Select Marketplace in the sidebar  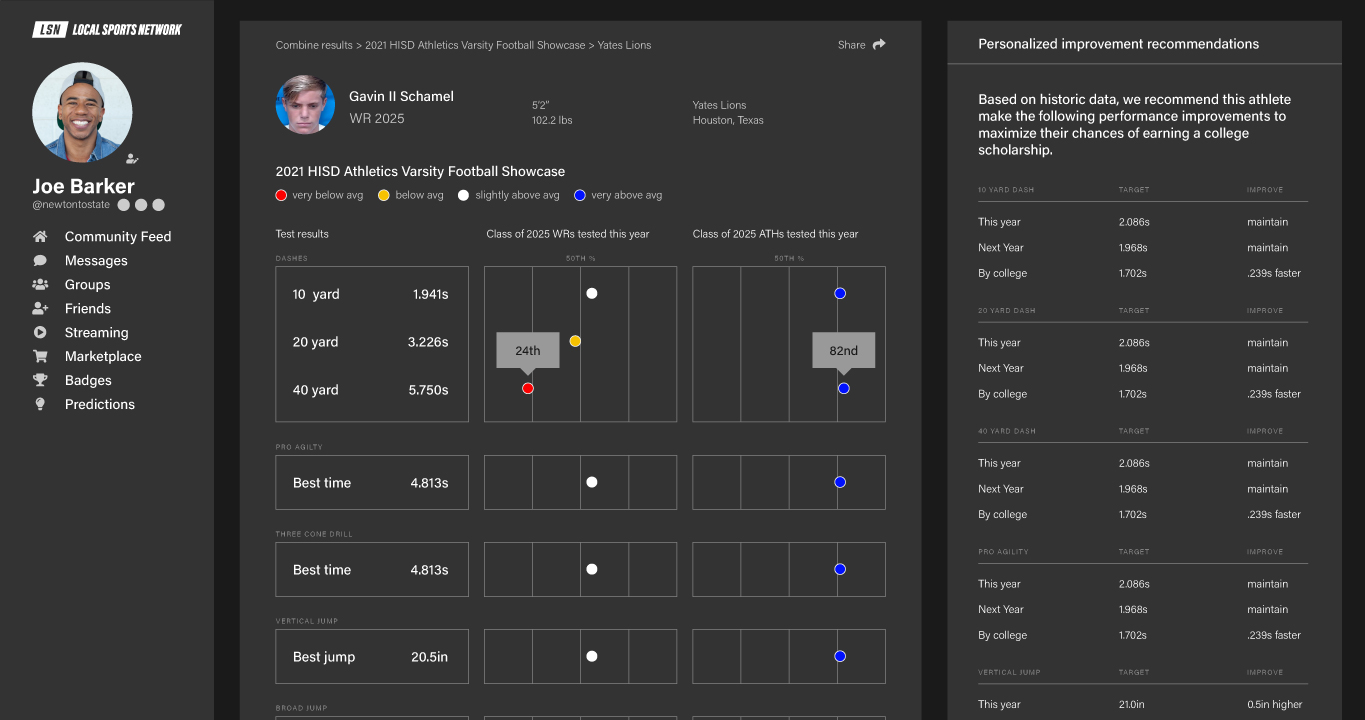coord(103,357)
